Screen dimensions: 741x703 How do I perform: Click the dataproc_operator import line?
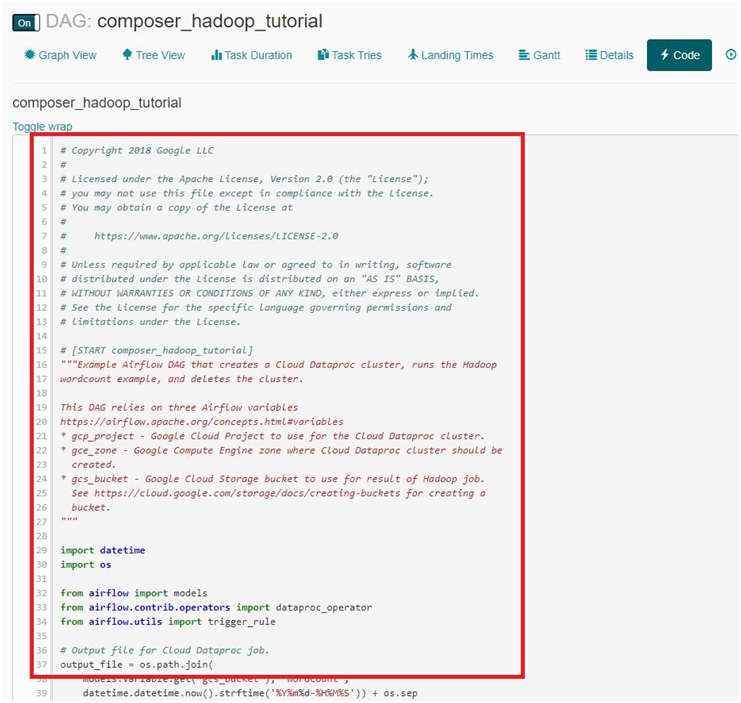tap(216, 608)
